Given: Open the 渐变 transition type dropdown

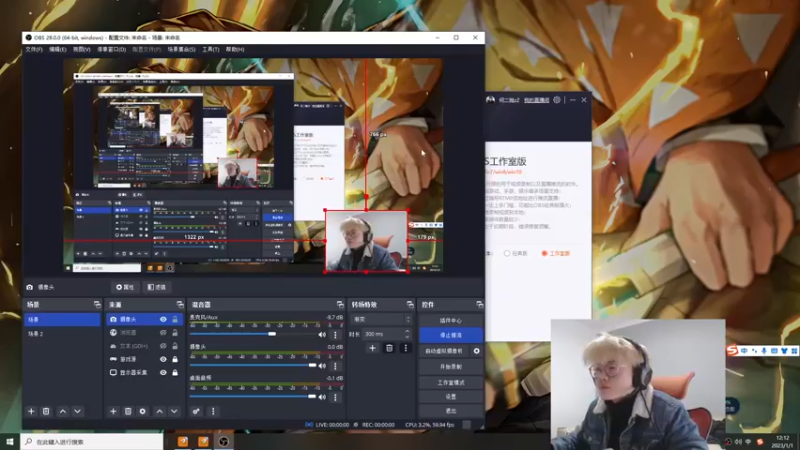Looking at the screenshot, I should pyautogui.click(x=381, y=319).
